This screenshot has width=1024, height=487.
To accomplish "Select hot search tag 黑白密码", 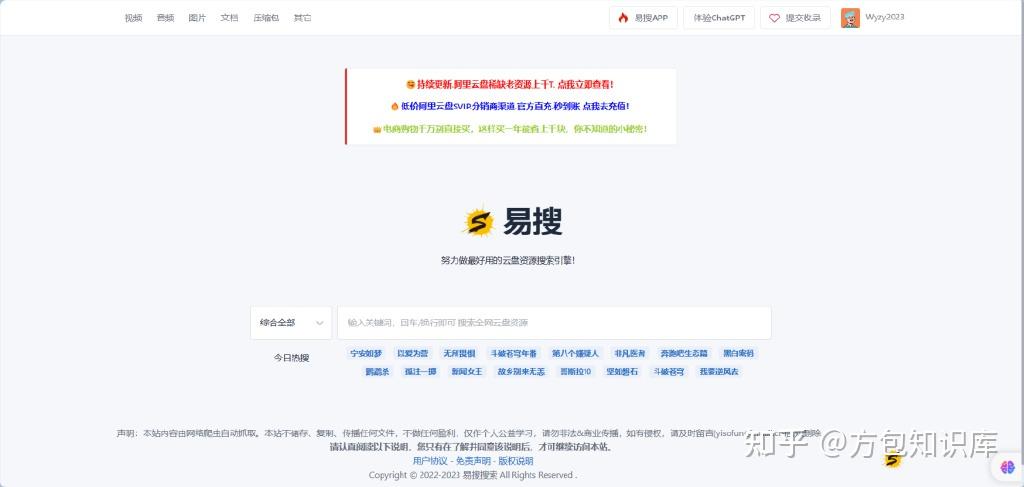I will coord(739,353).
